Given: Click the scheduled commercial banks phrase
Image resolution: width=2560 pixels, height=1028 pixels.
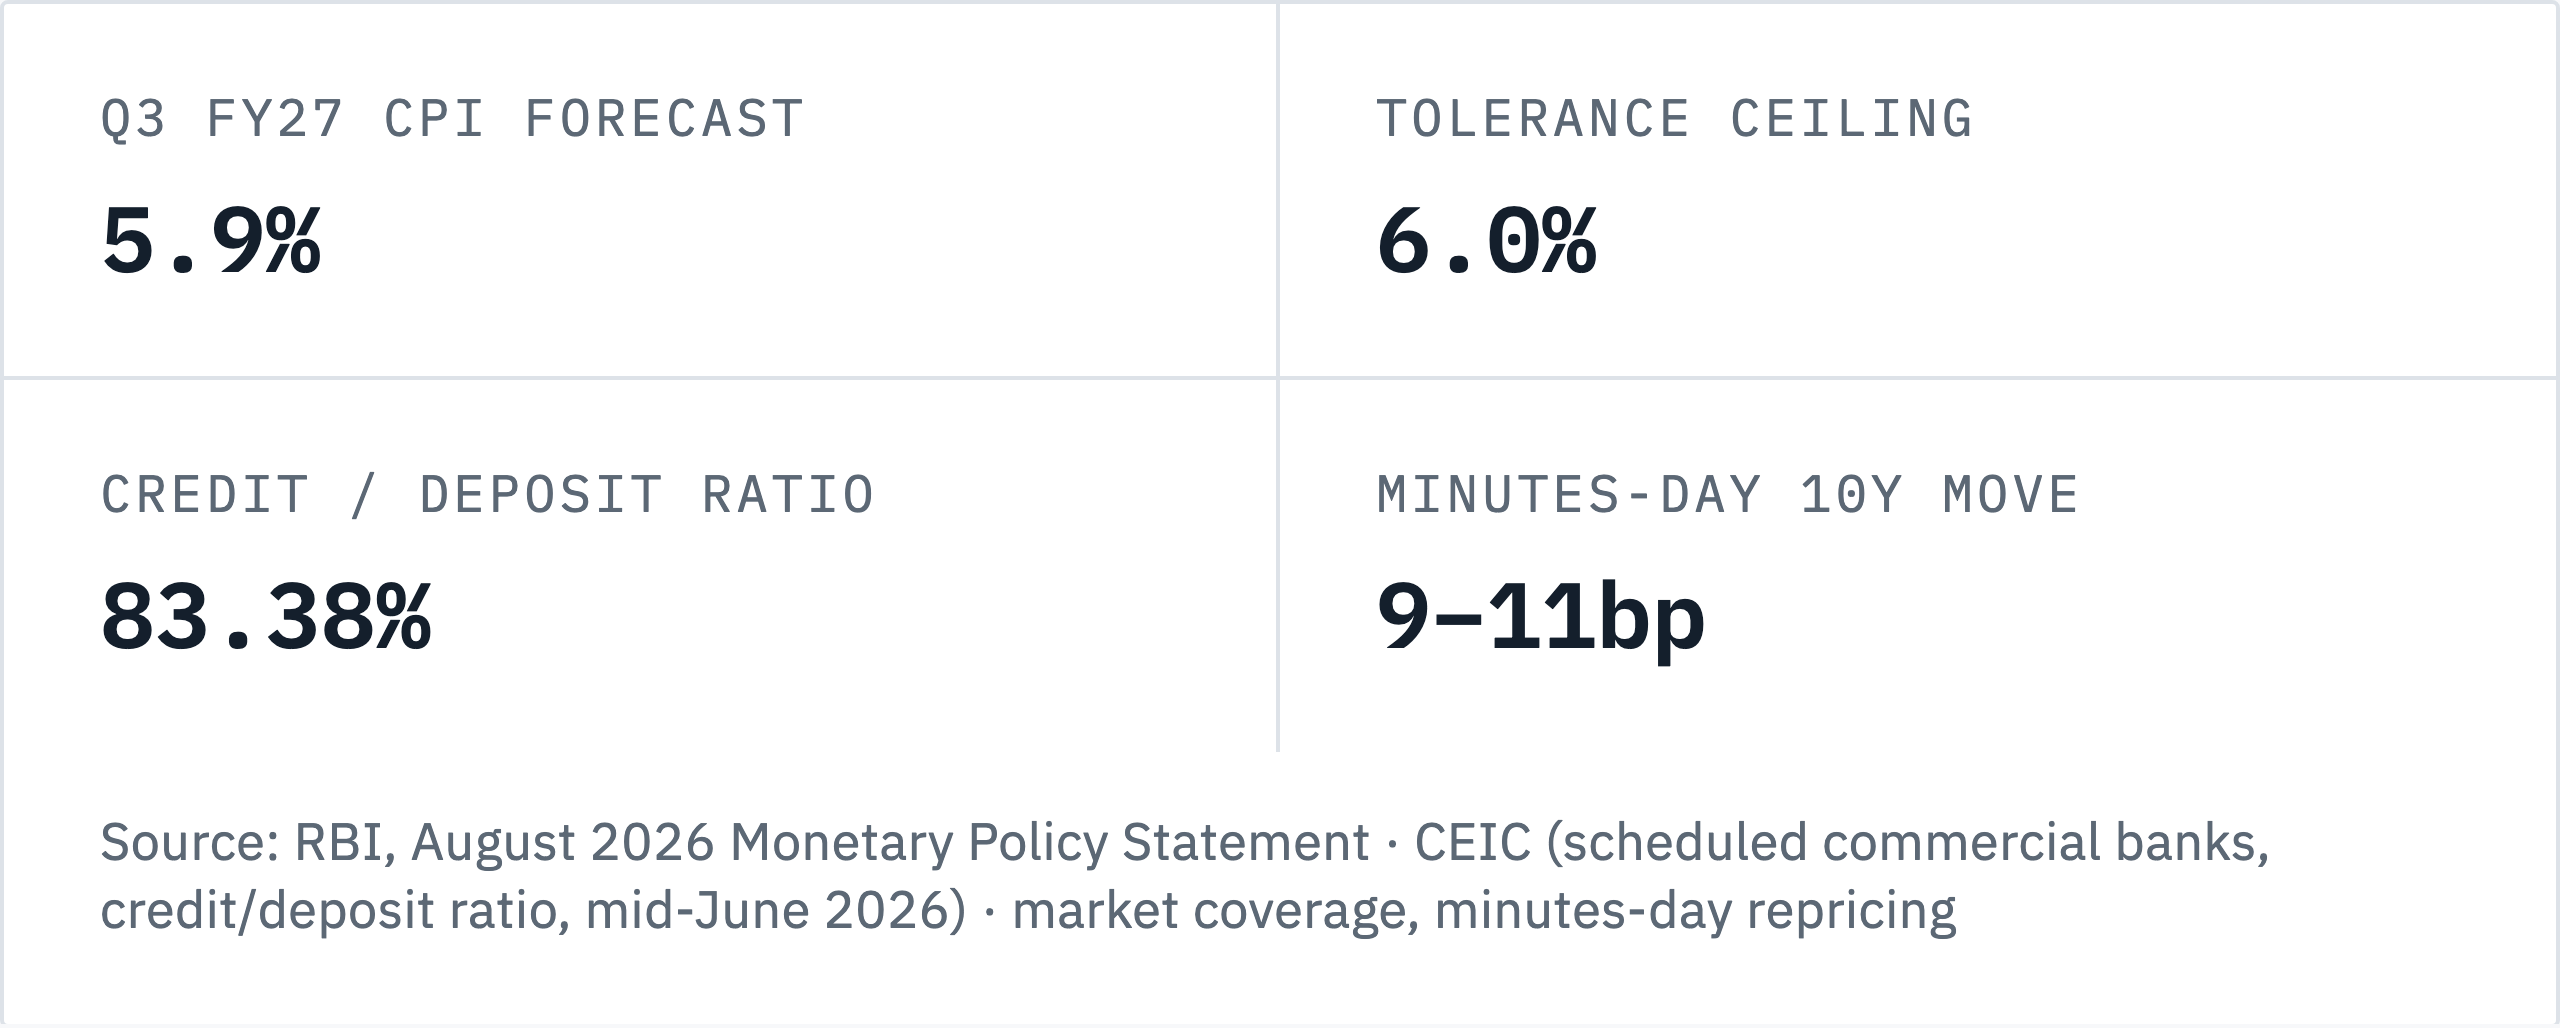Looking at the screenshot, I should coord(1907,843).
